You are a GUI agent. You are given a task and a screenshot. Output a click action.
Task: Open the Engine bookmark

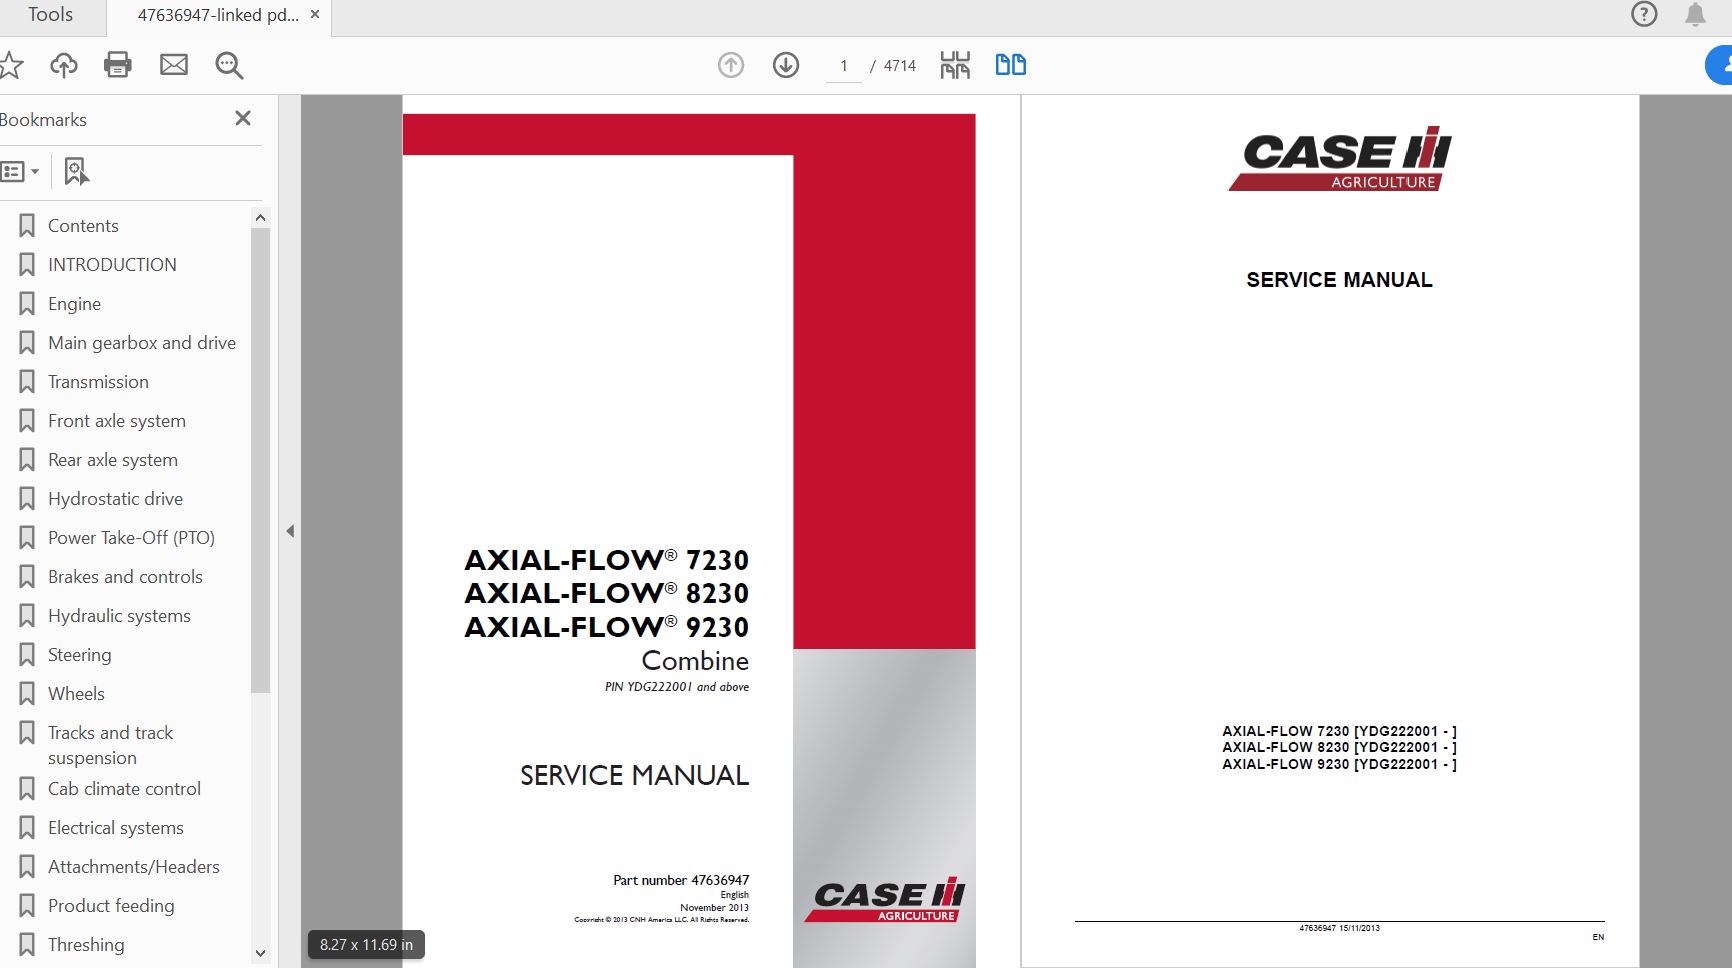[x=74, y=304]
